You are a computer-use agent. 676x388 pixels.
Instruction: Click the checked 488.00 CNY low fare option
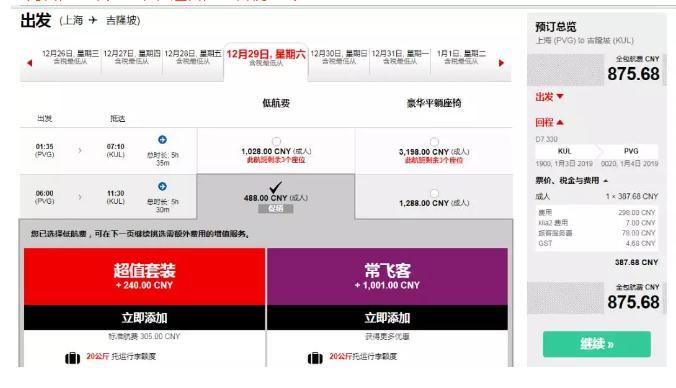(x=275, y=187)
